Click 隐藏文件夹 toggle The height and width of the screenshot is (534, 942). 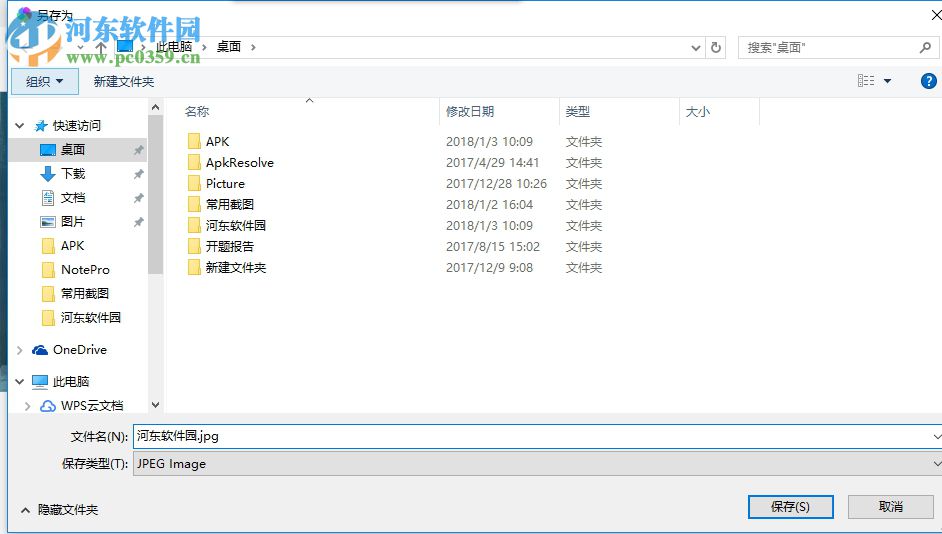click(59, 510)
